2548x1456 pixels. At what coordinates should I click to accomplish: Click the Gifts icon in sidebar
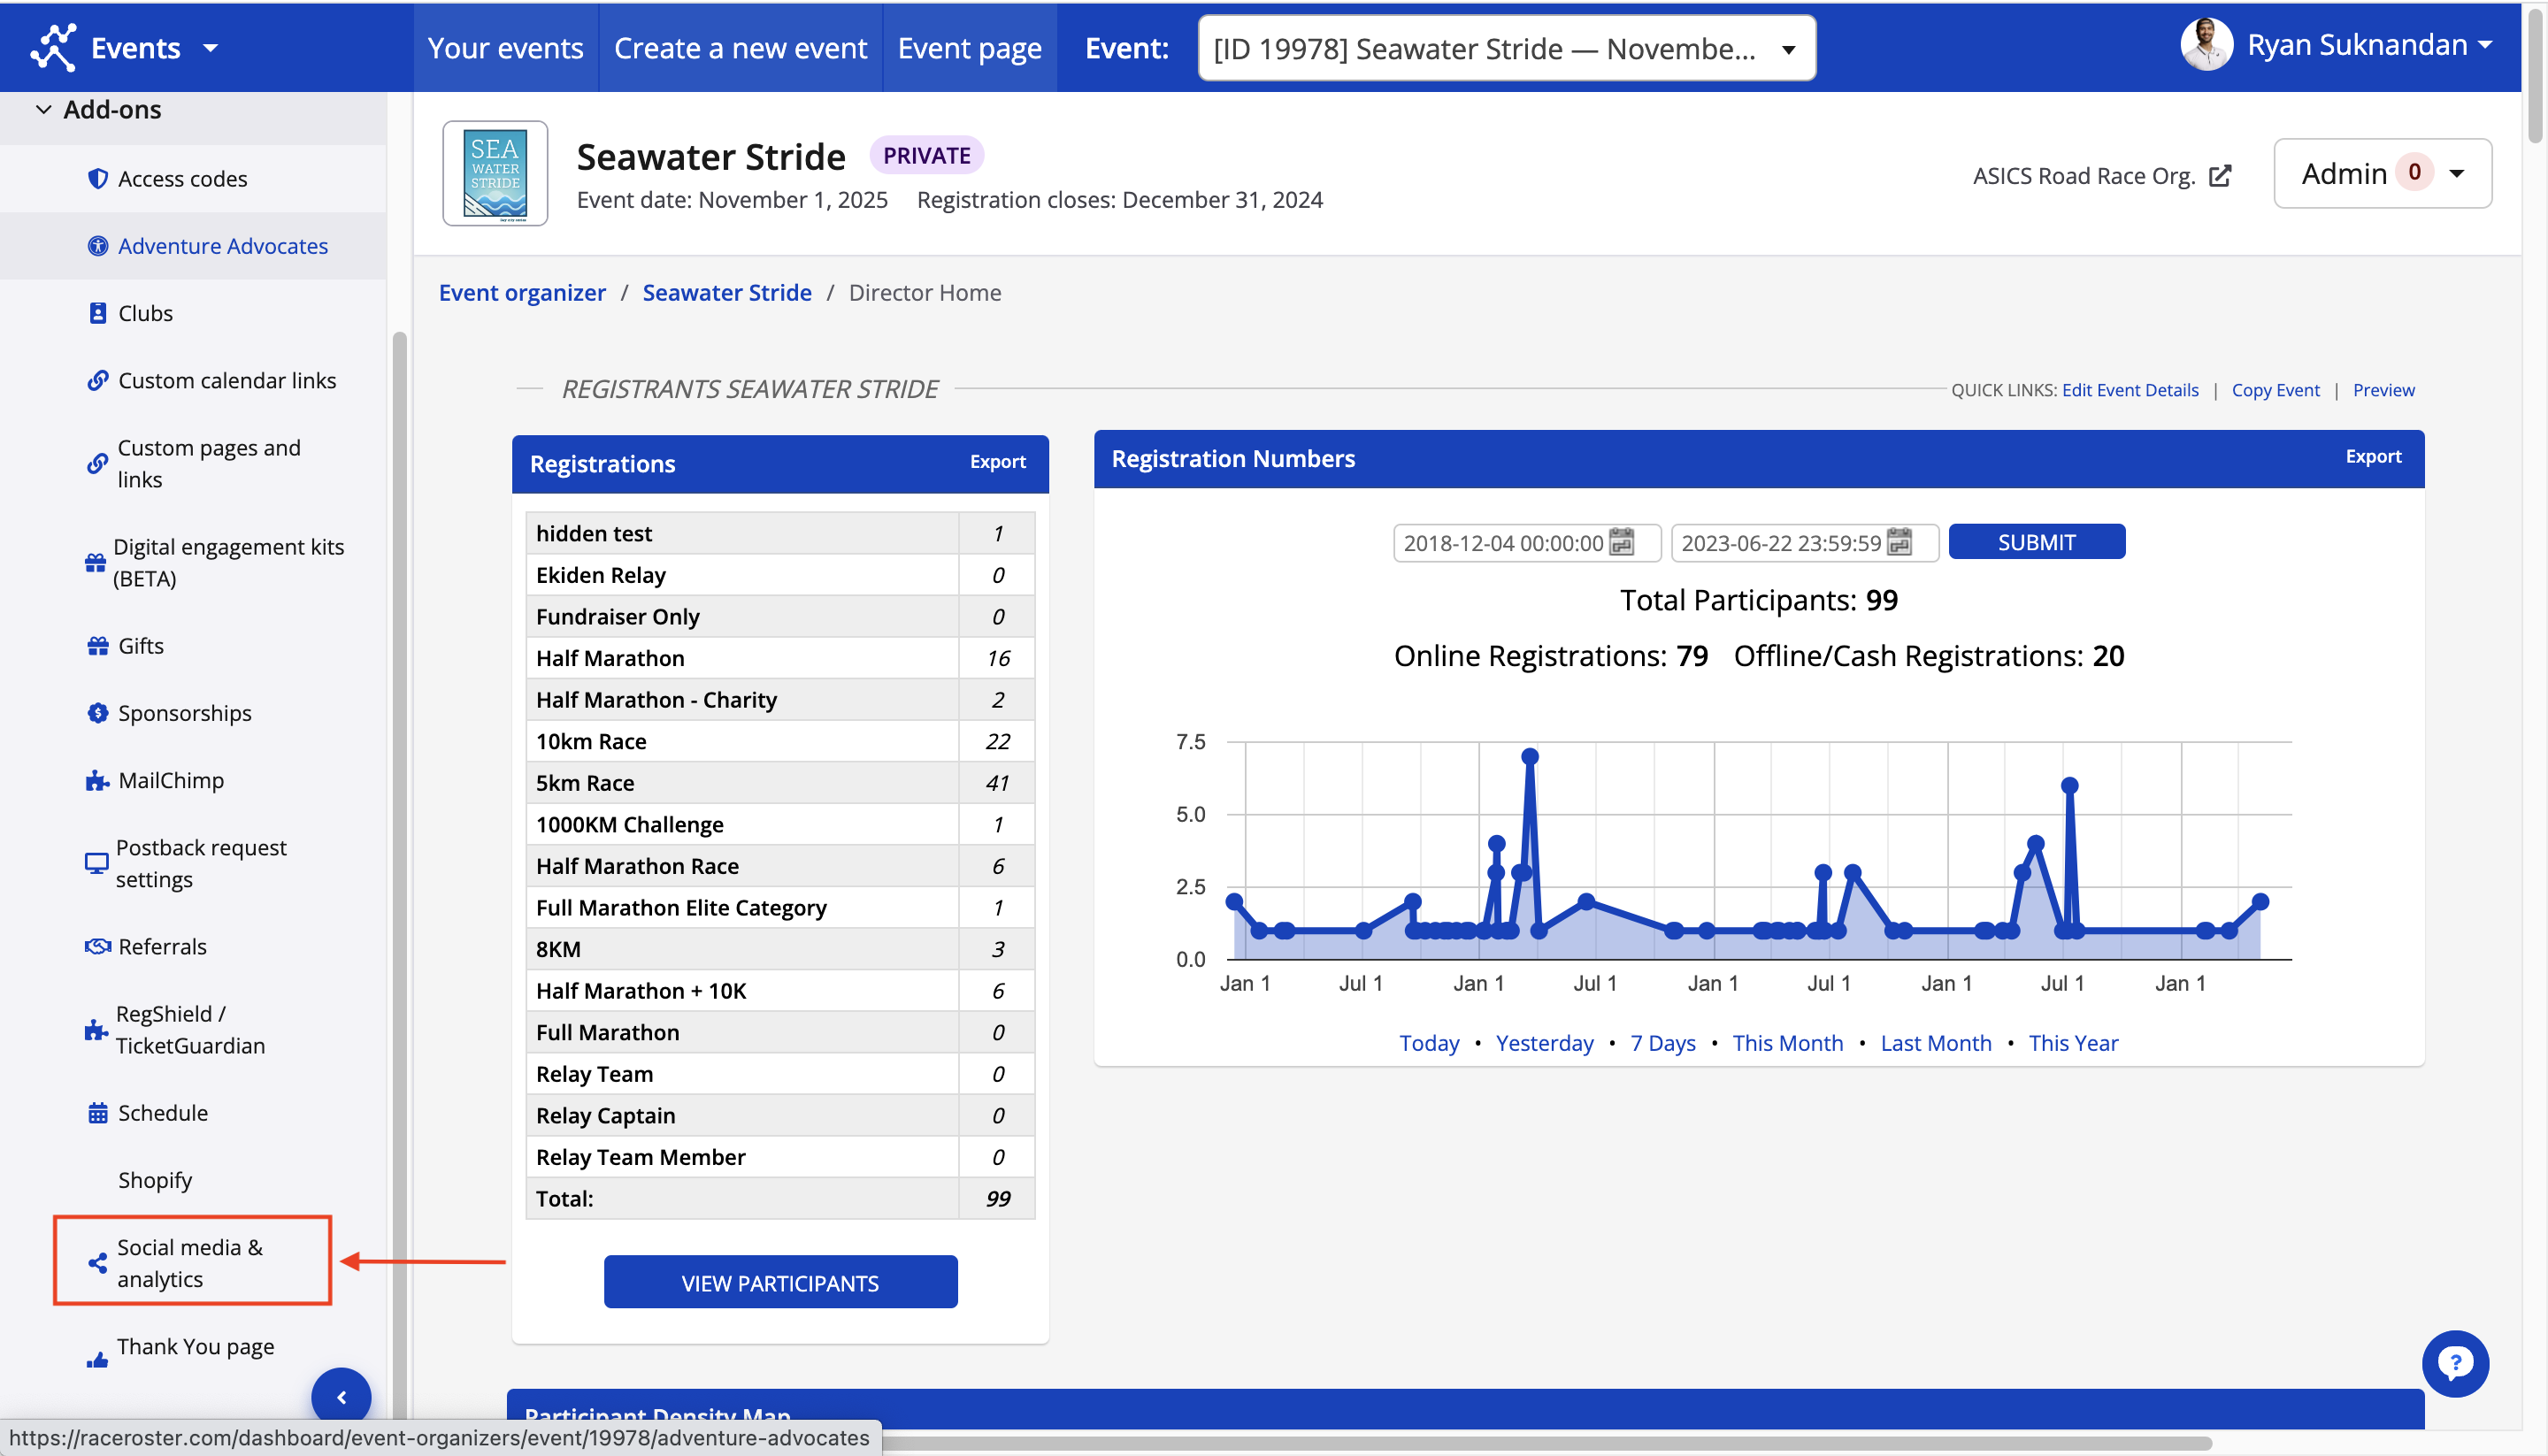pyautogui.click(x=96, y=644)
